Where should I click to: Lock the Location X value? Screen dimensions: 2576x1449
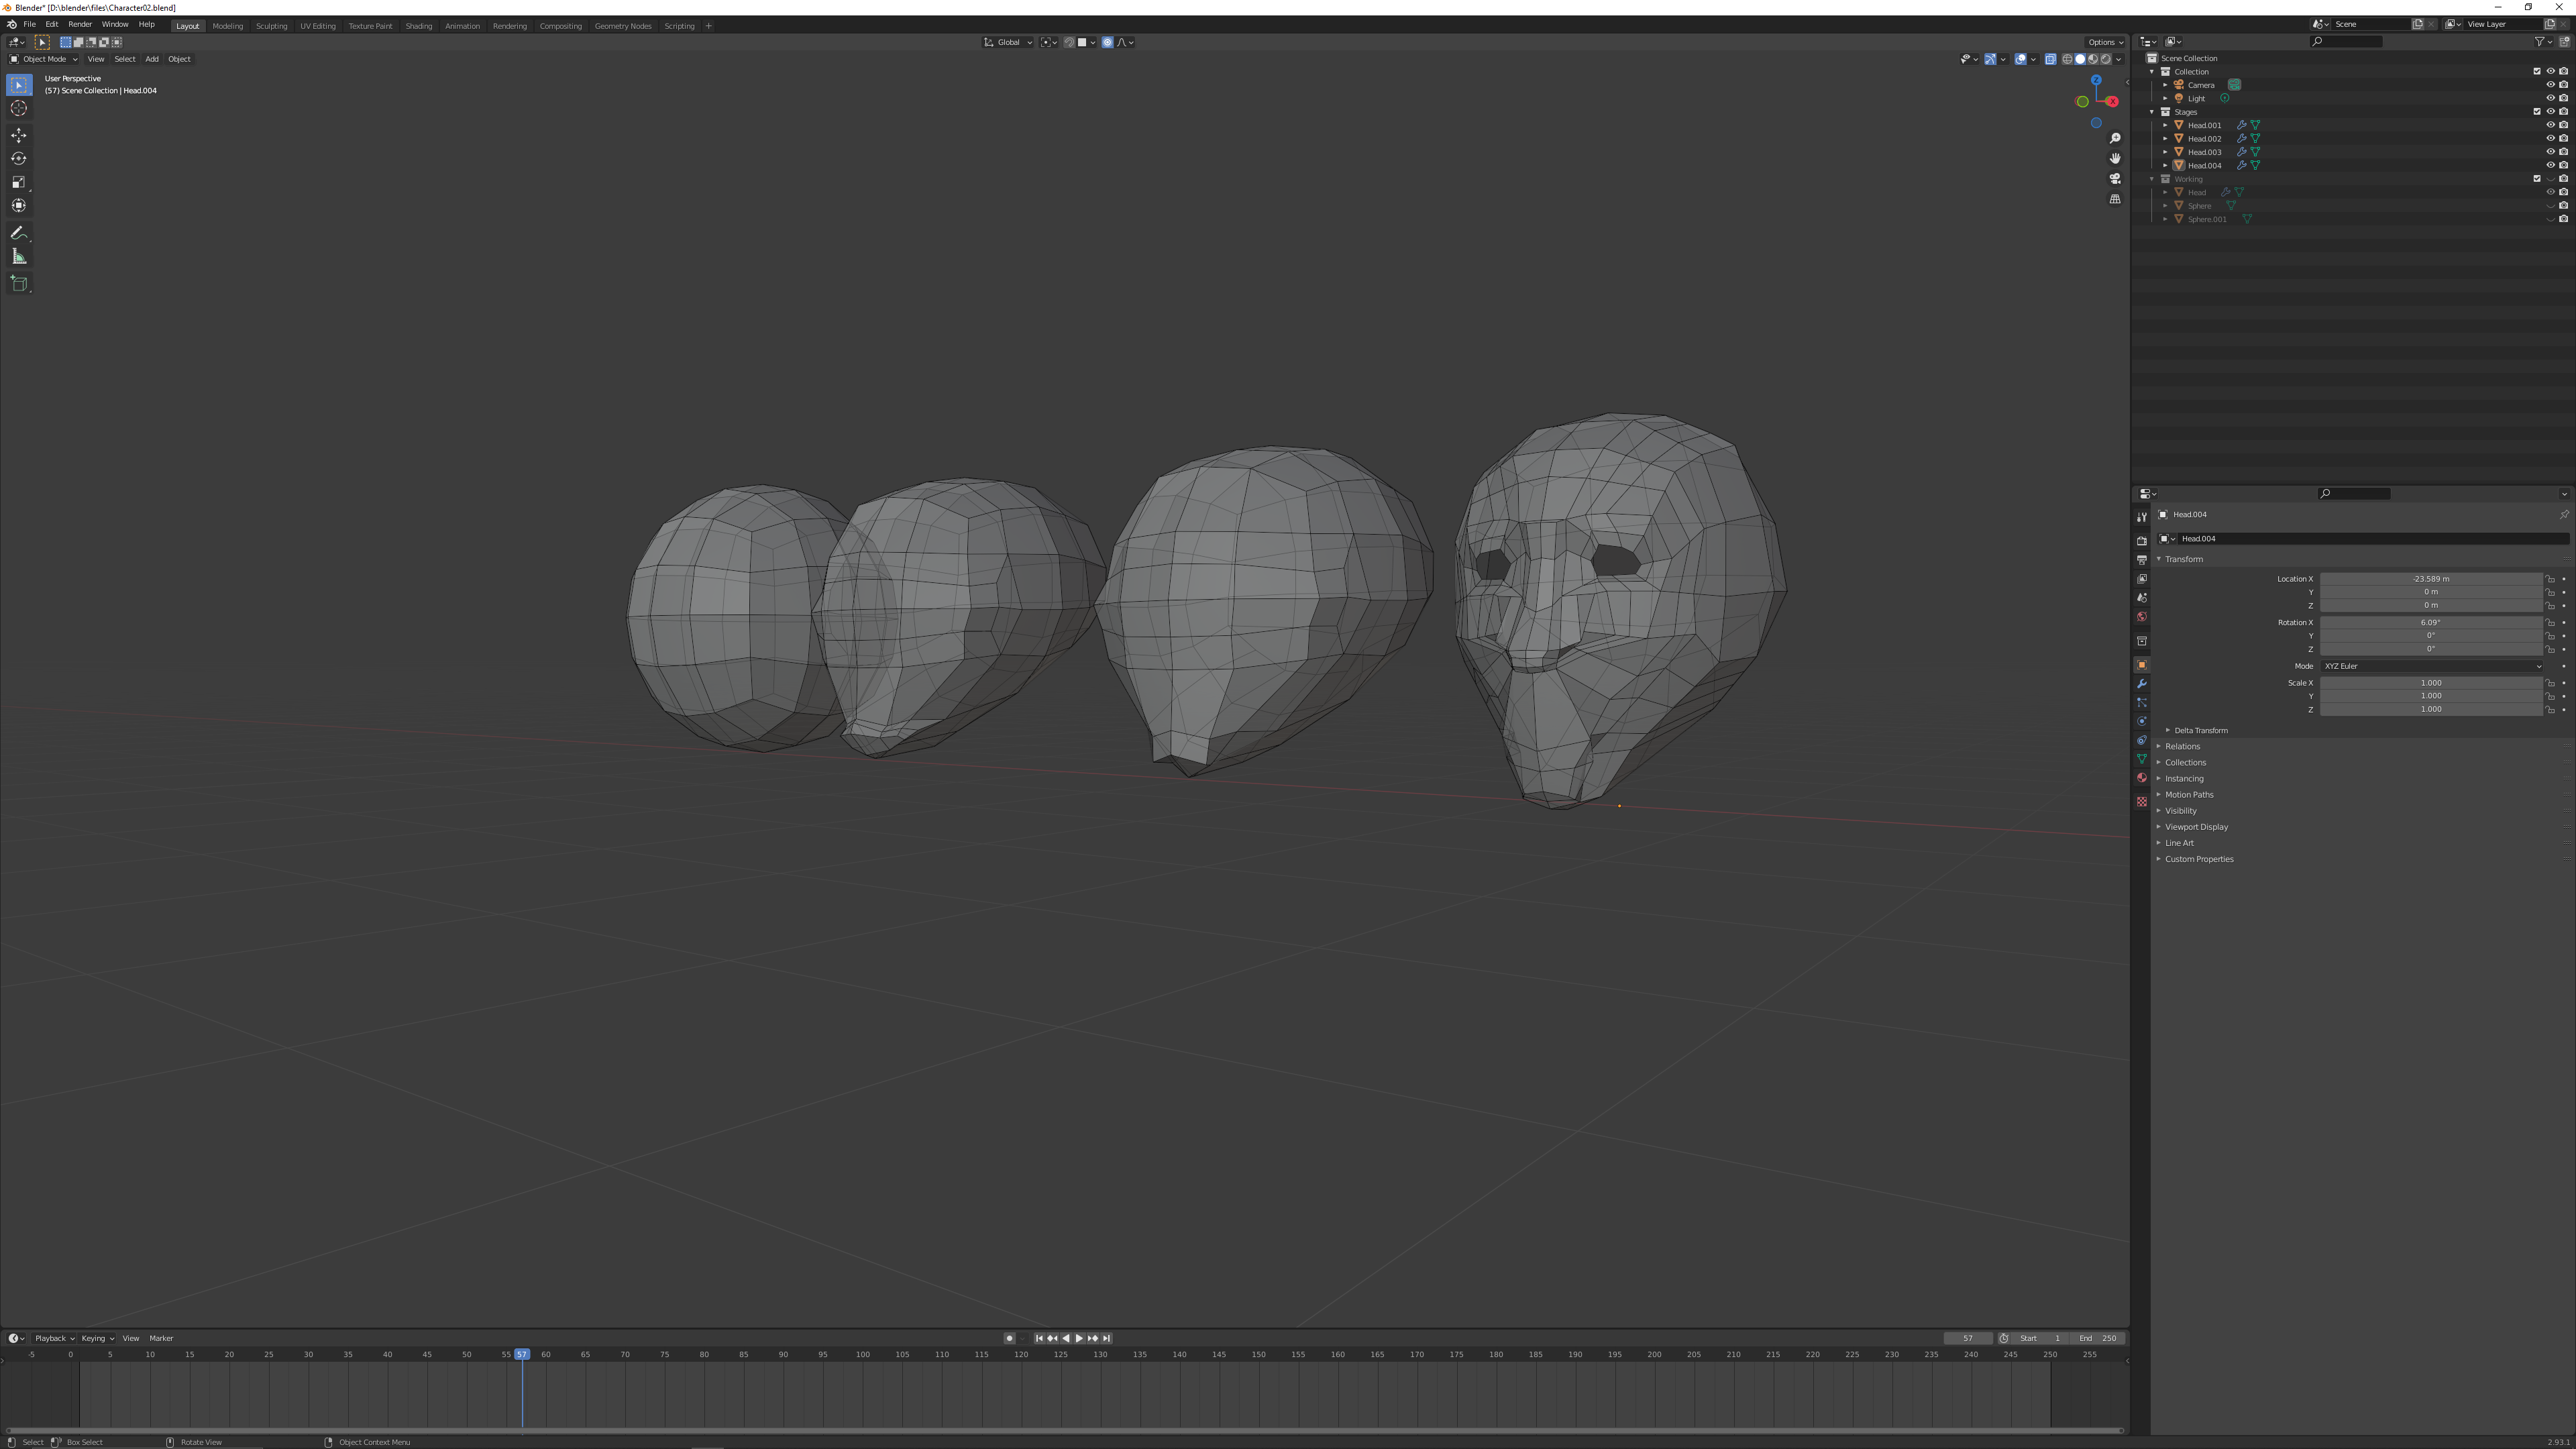[2550, 579]
